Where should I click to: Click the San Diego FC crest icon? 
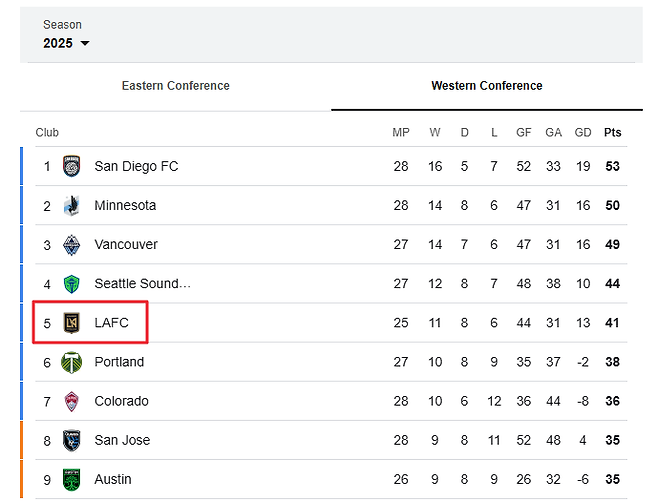pyautogui.click(x=71, y=167)
